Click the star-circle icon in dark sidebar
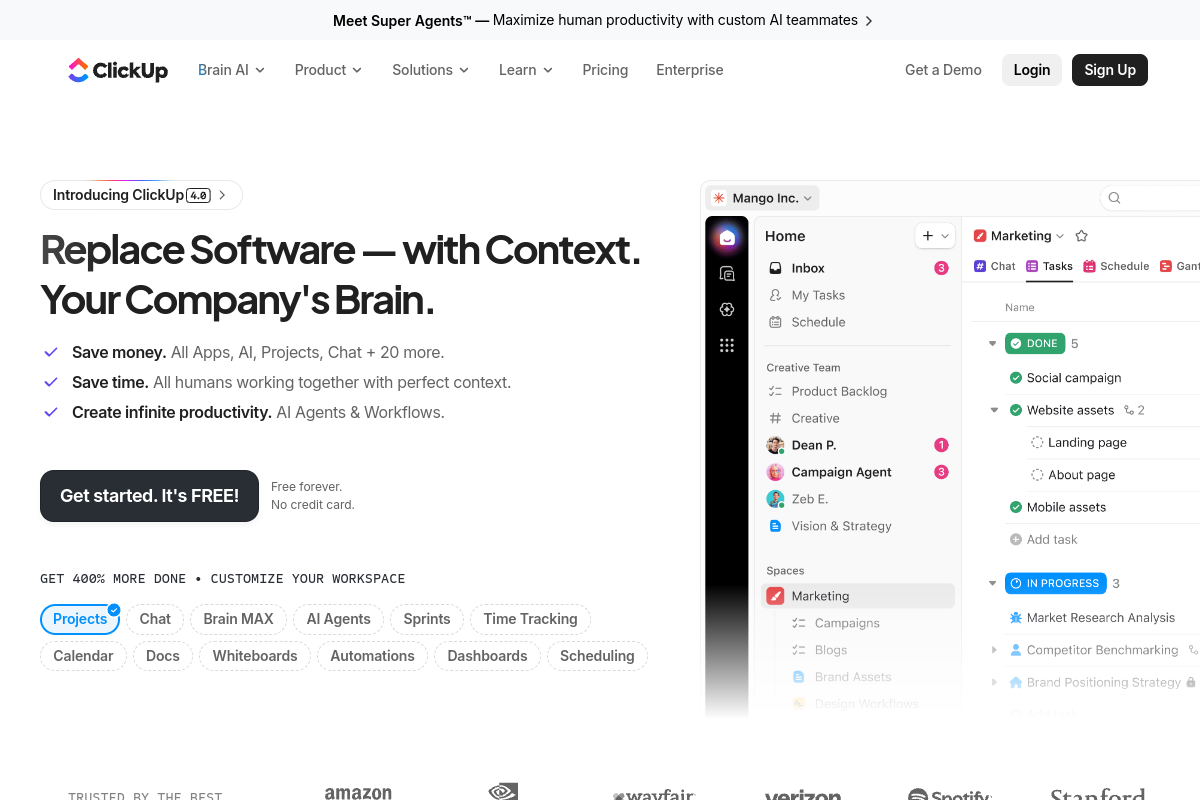The height and width of the screenshot is (800, 1200). (x=727, y=309)
